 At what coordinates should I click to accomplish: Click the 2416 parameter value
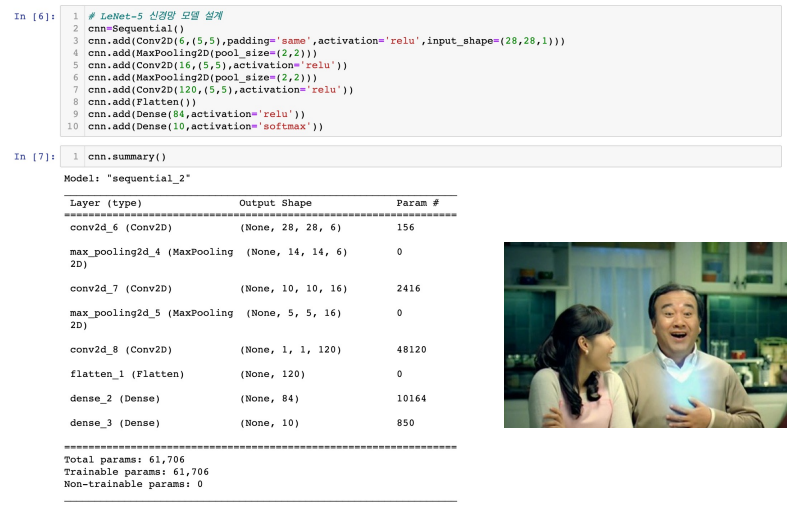click(x=408, y=289)
